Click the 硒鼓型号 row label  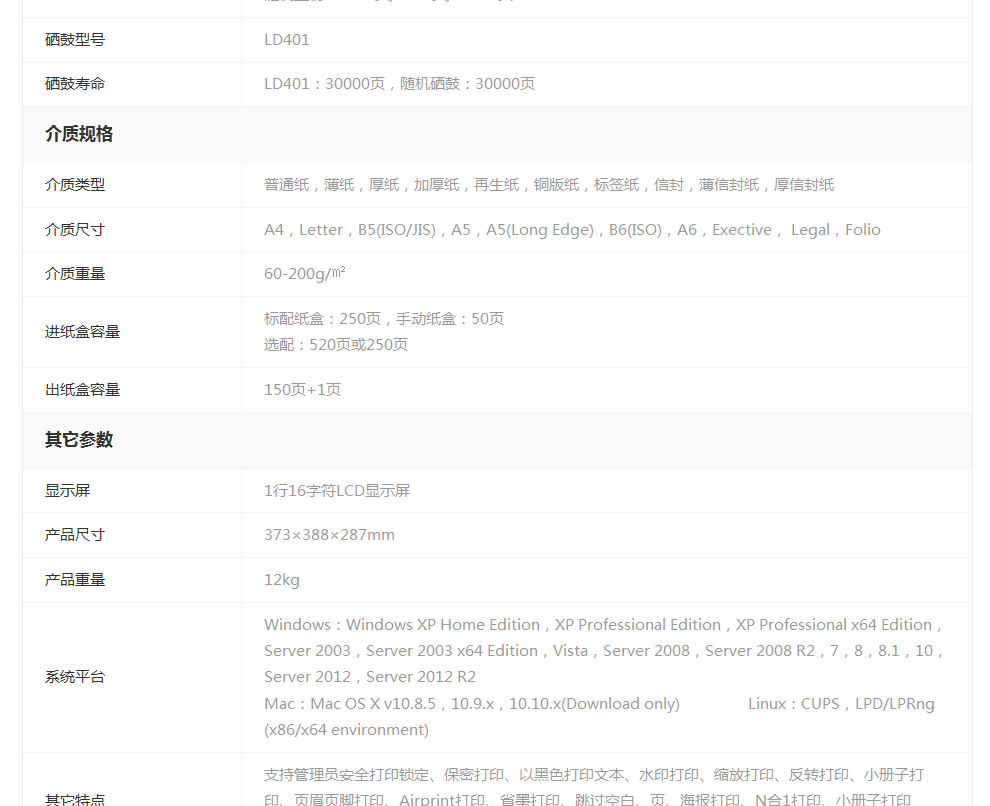point(75,40)
